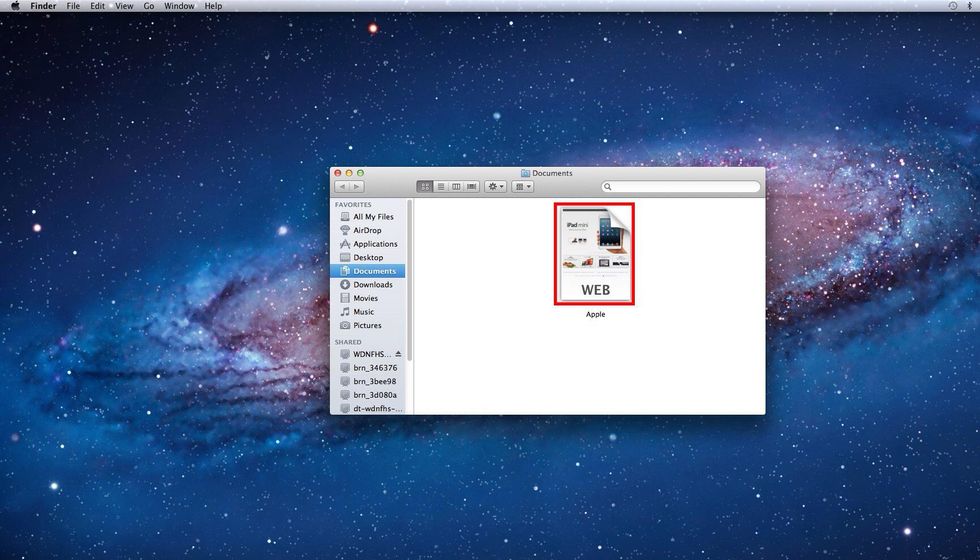Screen dimensions: 980x560
Task: Switch to icon view
Action: pos(424,187)
